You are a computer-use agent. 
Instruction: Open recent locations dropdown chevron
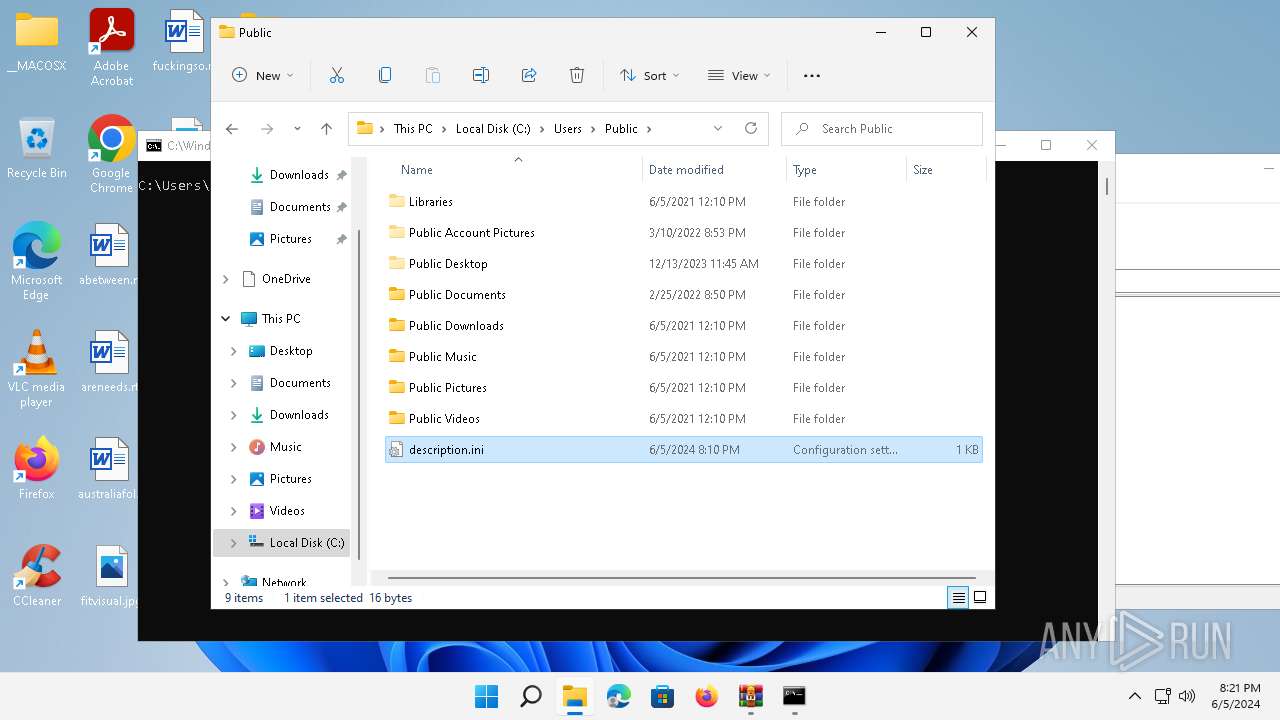click(297, 129)
